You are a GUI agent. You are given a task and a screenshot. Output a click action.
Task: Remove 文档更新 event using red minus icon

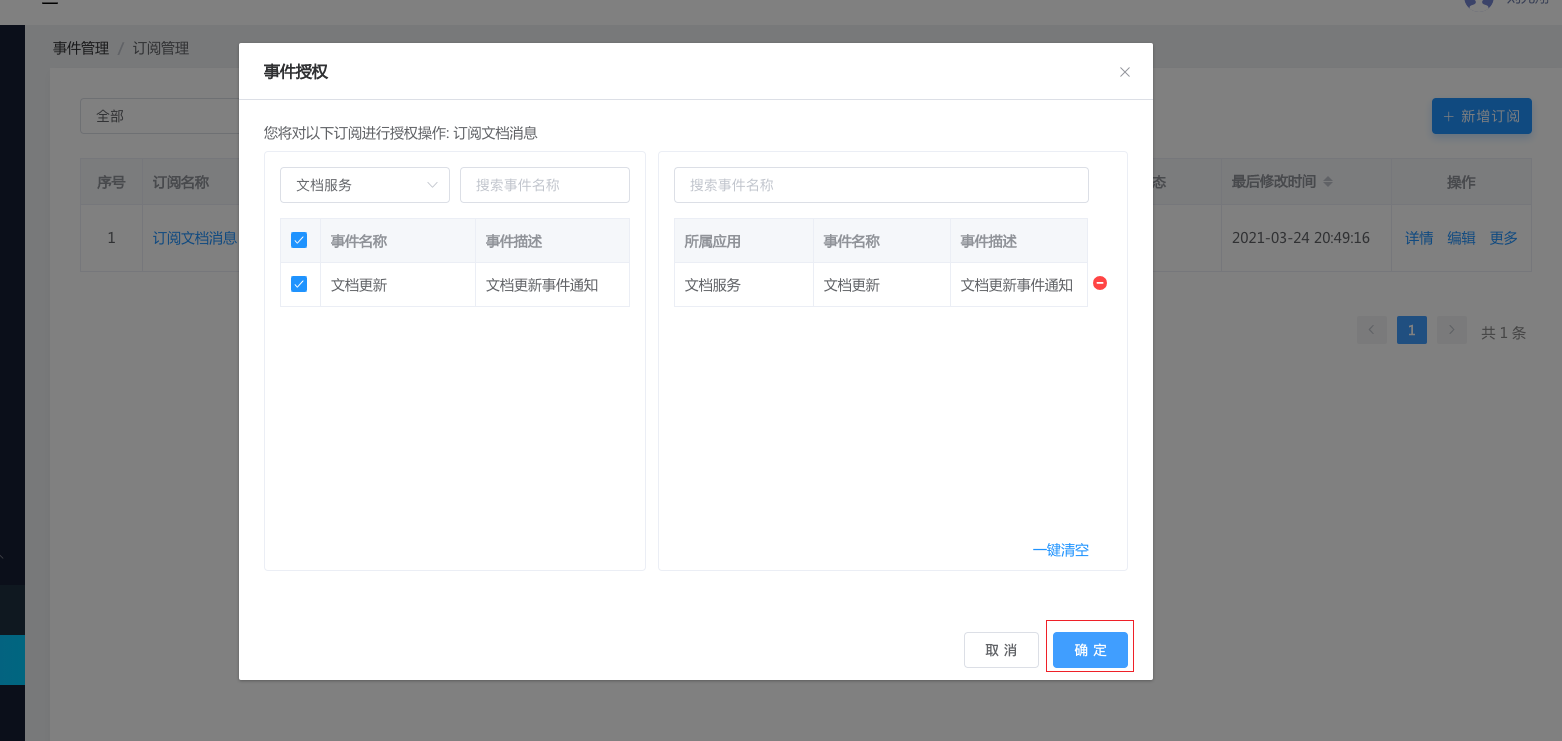click(1100, 284)
